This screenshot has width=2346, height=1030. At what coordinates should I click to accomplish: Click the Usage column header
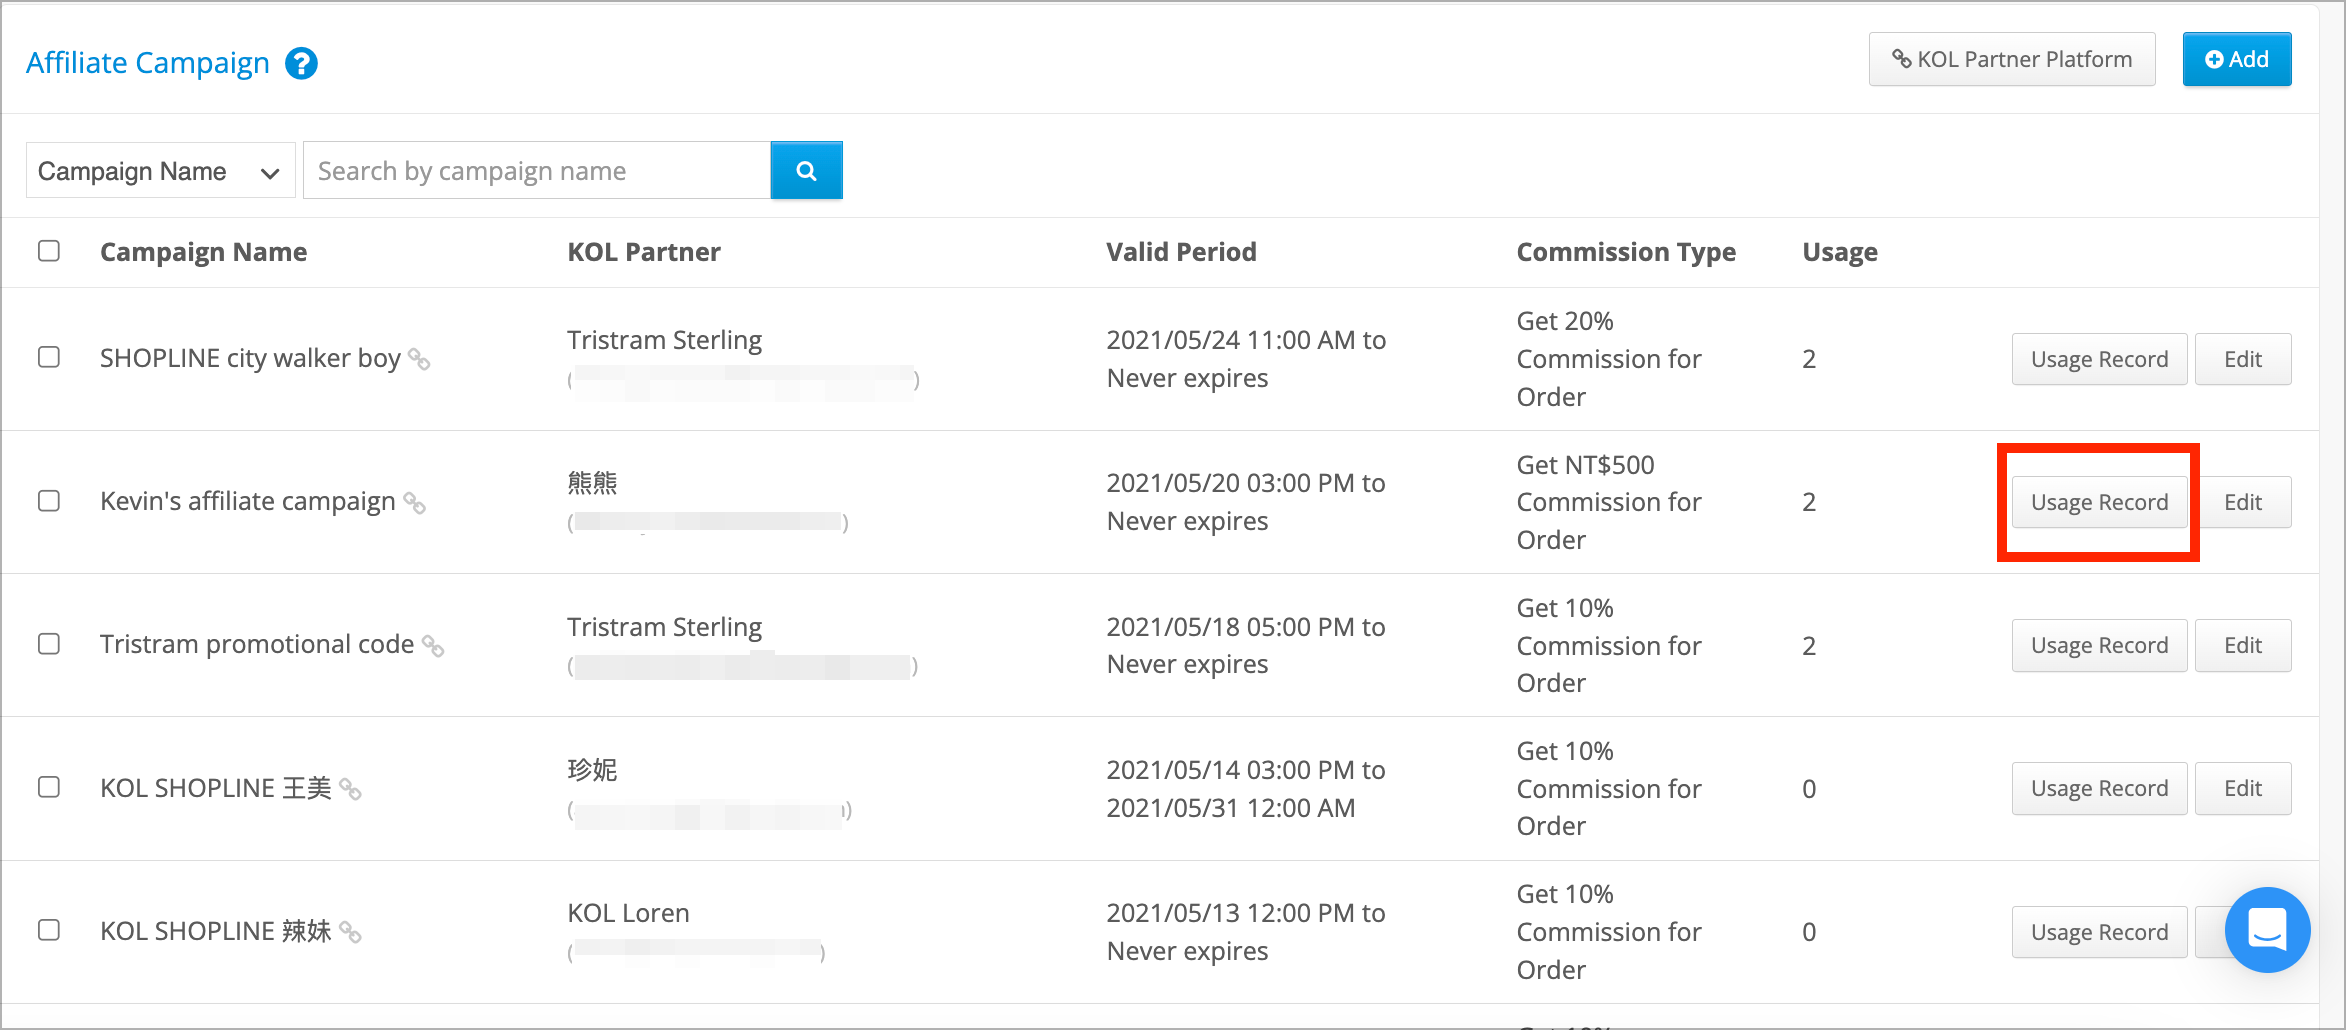click(x=1840, y=252)
